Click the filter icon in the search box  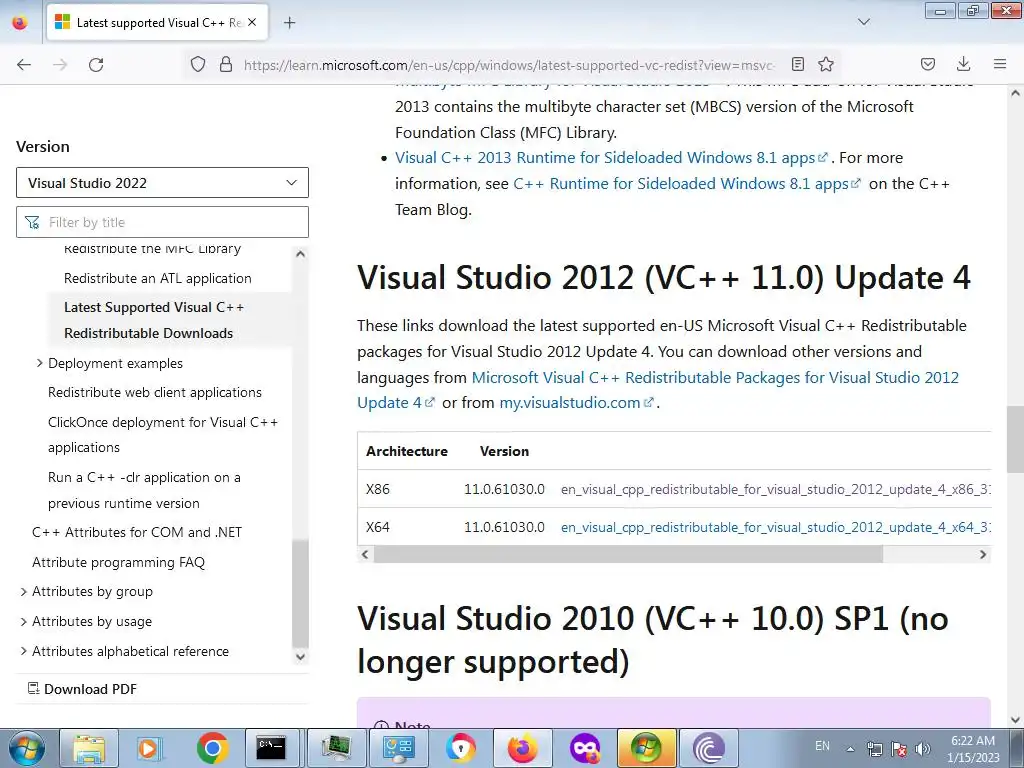[32, 223]
